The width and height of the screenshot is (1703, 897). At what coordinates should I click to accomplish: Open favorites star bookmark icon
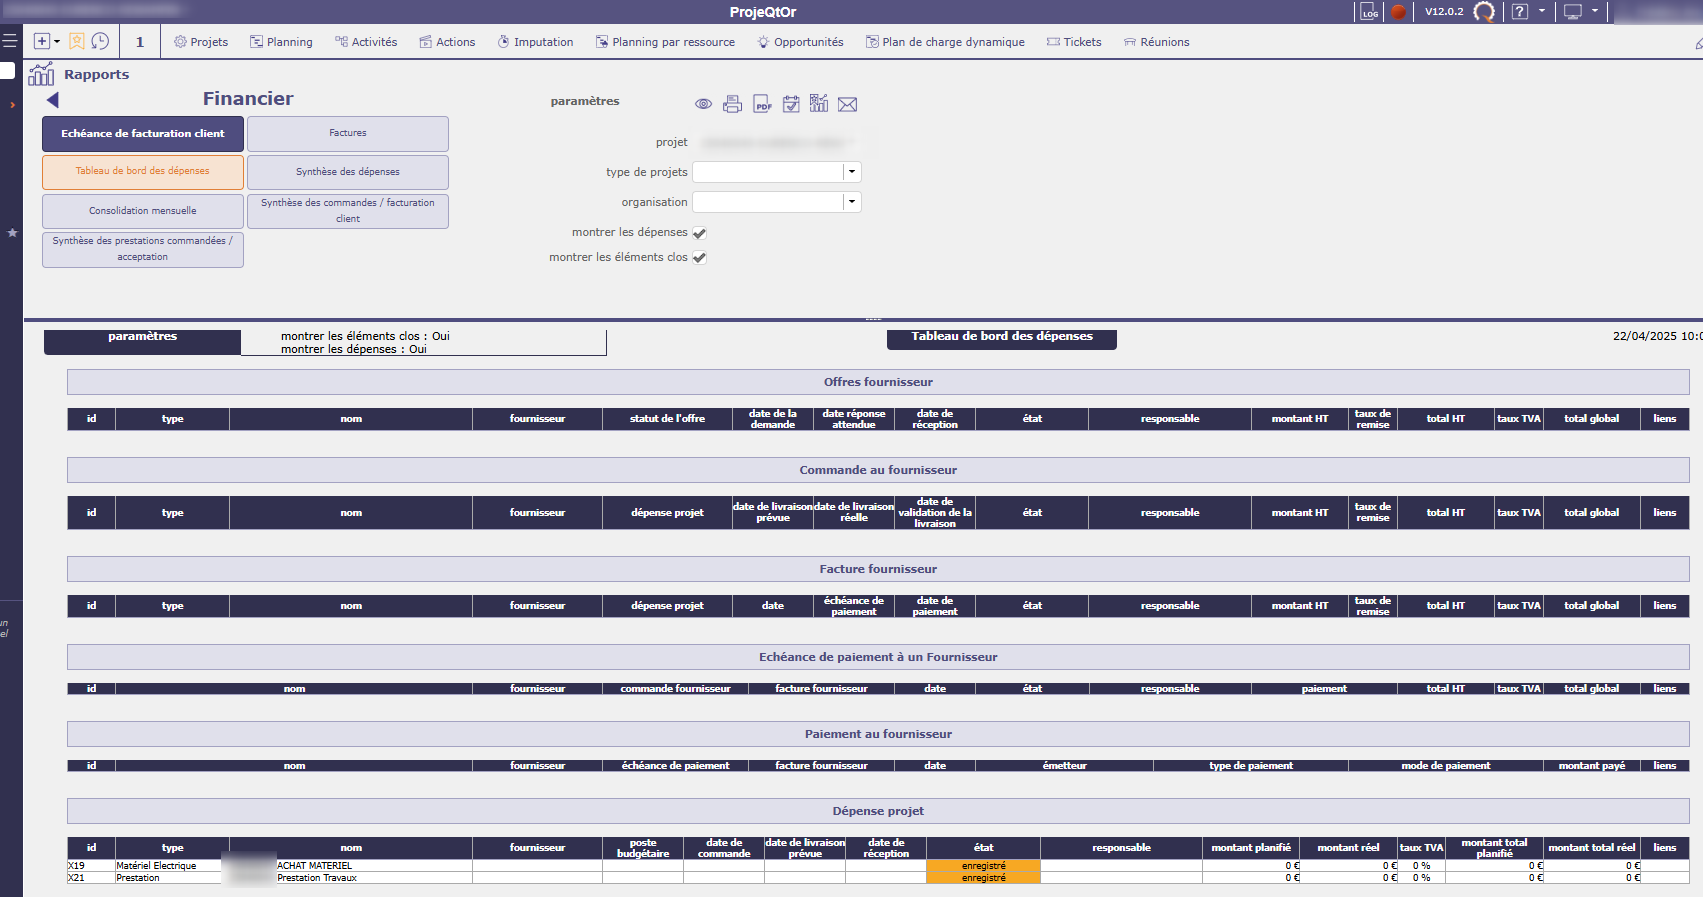tap(76, 41)
